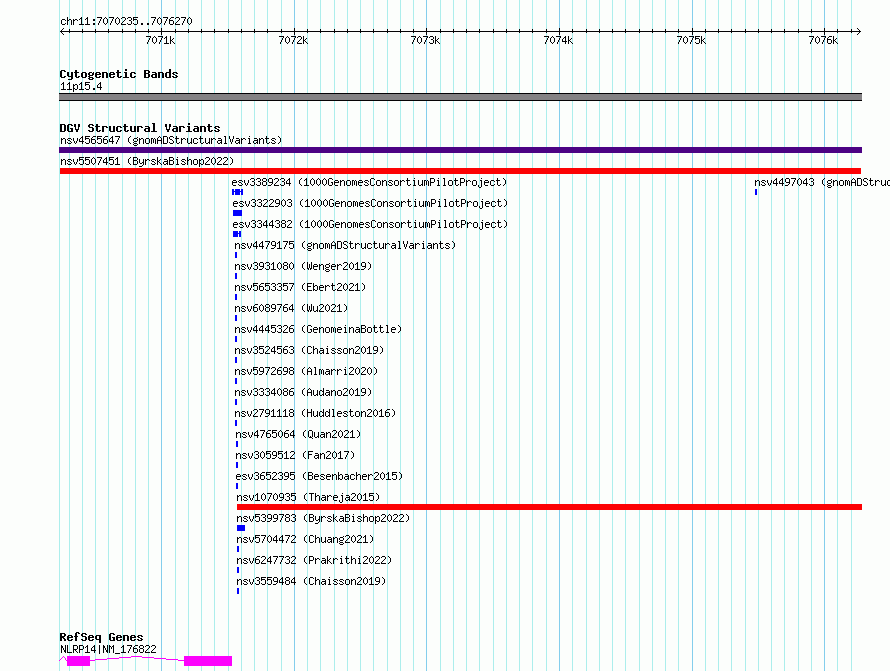Click the nsv4565647 gnomAD variant label

[x=171, y=140]
